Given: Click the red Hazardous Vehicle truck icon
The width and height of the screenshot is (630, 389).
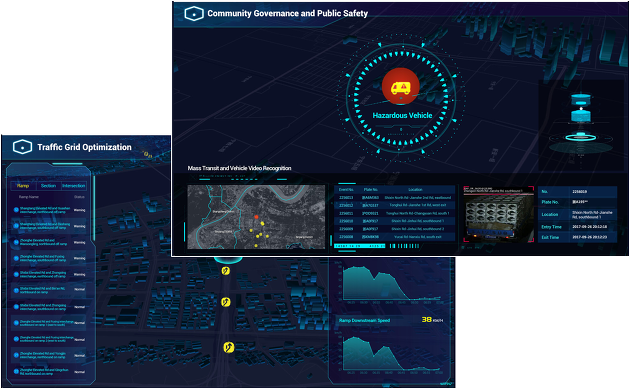Looking at the screenshot, I should (401, 87).
